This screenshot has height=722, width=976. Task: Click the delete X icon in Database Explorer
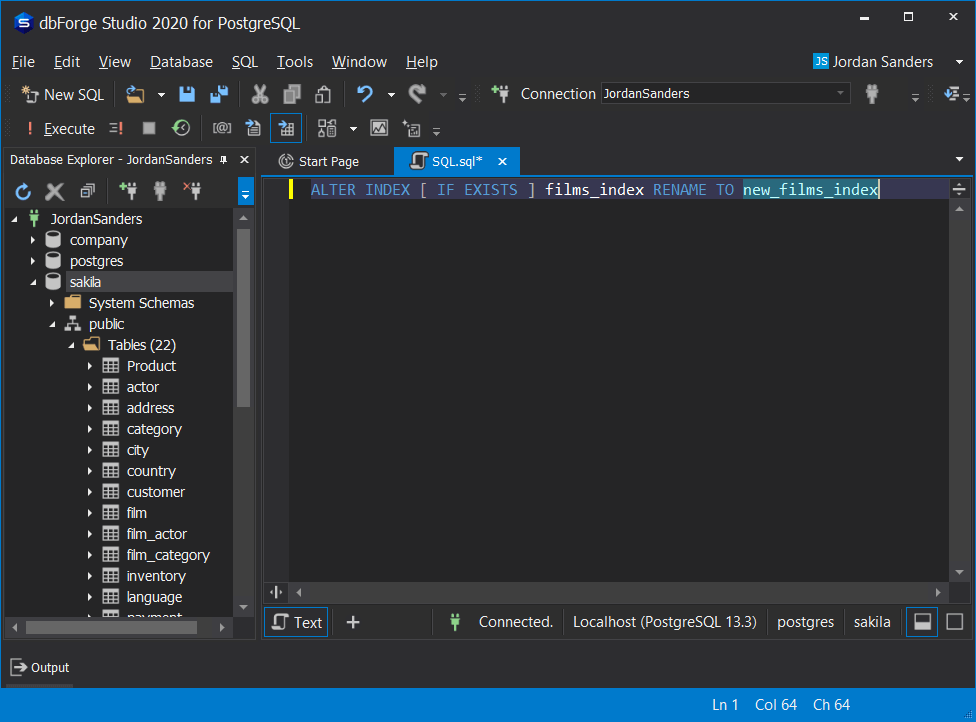[x=55, y=191]
